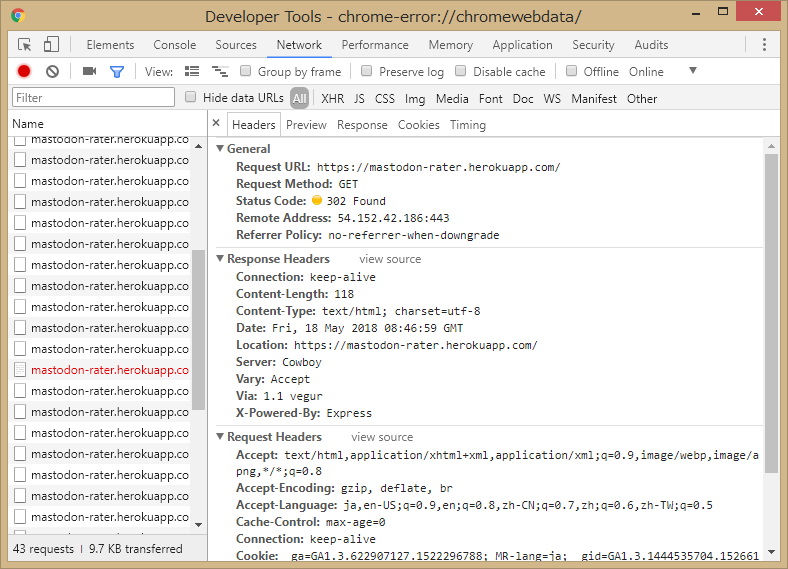Enable Hide data URLs checkbox

tap(191, 98)
